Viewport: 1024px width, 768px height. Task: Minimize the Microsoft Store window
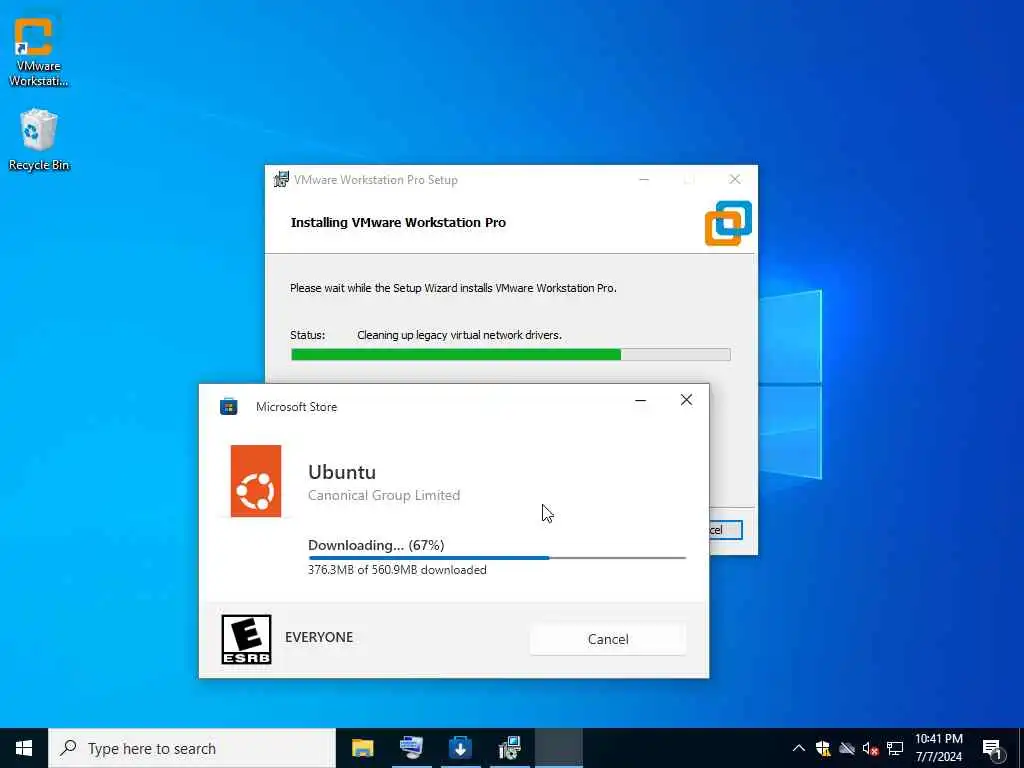[x=641, y=400]
